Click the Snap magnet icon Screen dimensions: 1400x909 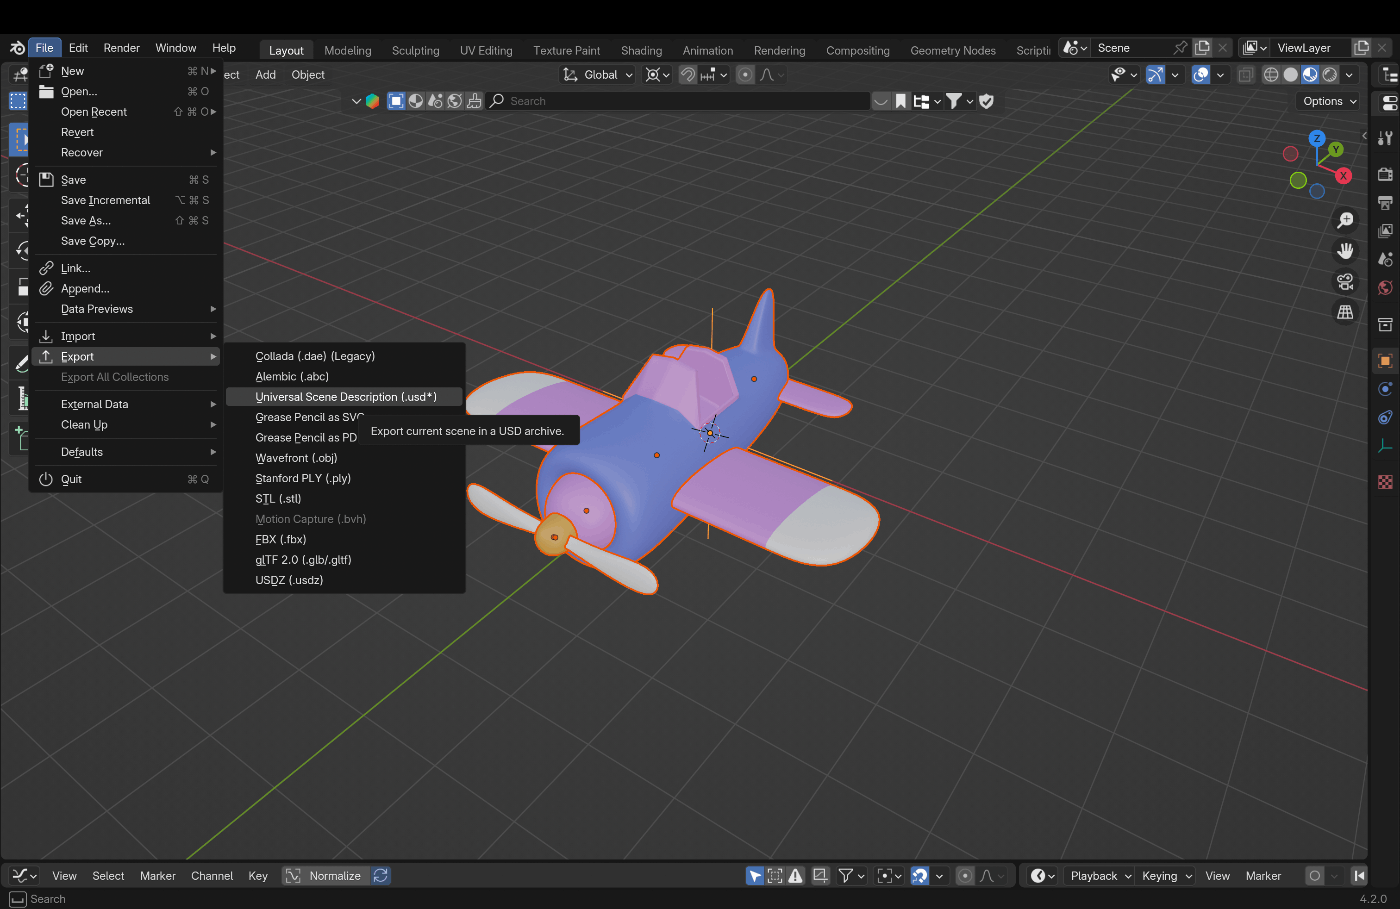tap(688, 75)
